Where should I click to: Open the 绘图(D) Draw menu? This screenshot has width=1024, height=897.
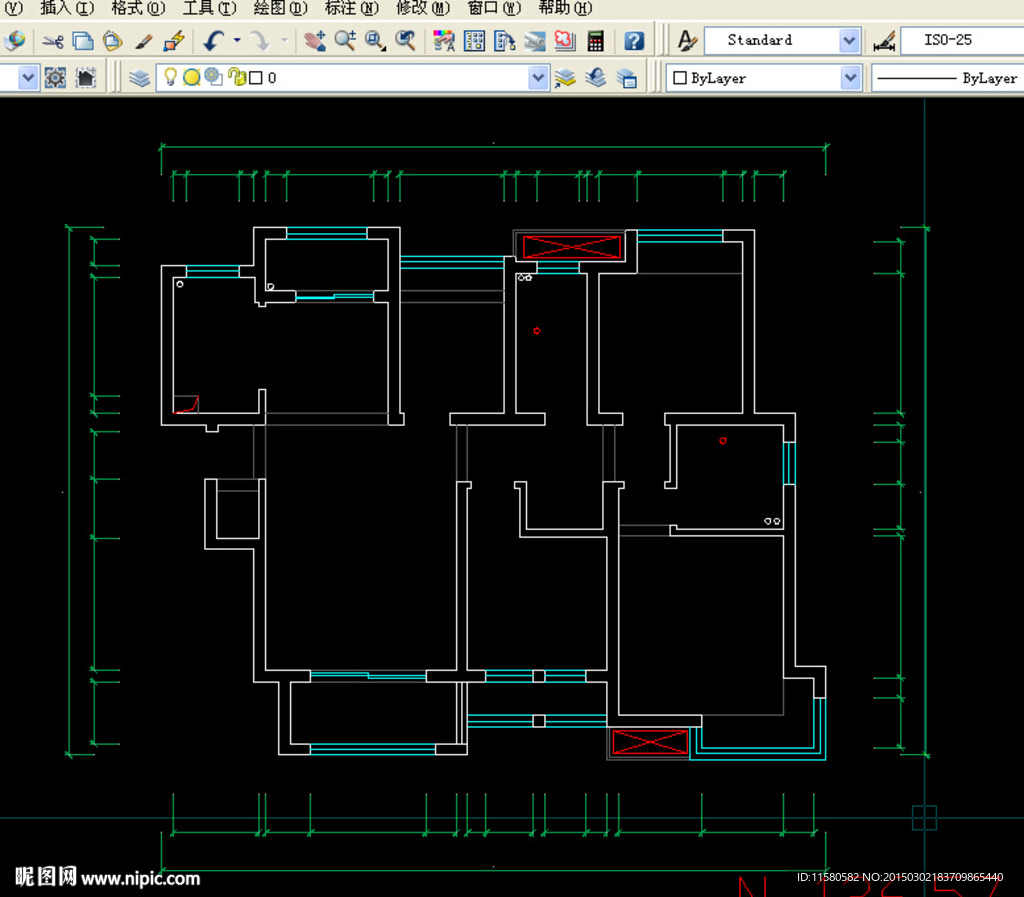coord(280,8)
